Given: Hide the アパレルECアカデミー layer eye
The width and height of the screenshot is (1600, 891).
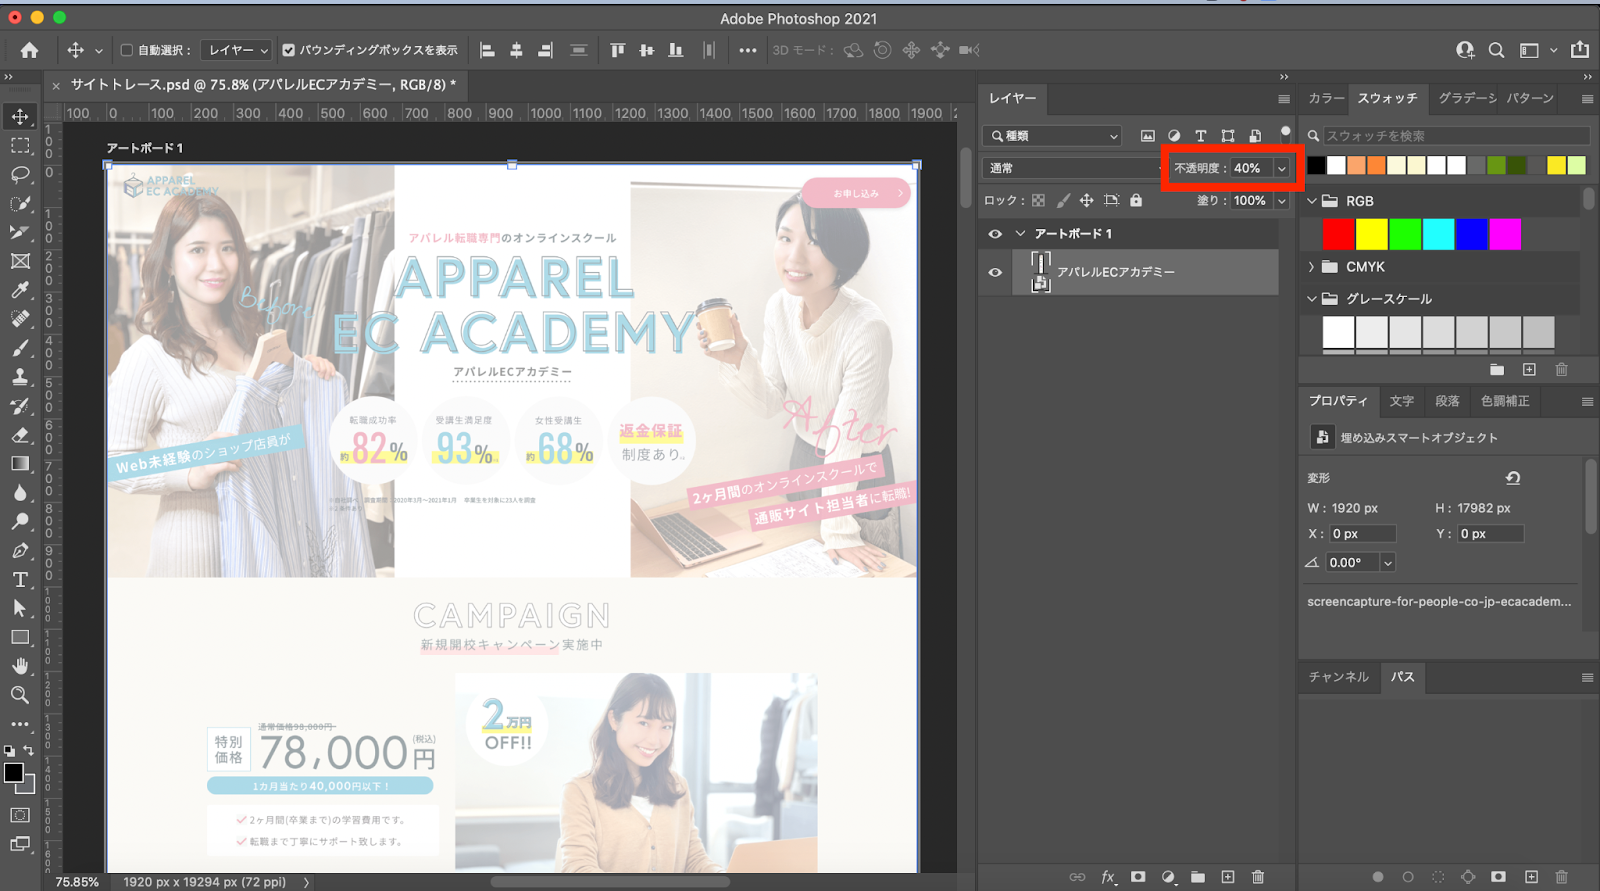Looking at the screenshot, I should pos(995,272).
